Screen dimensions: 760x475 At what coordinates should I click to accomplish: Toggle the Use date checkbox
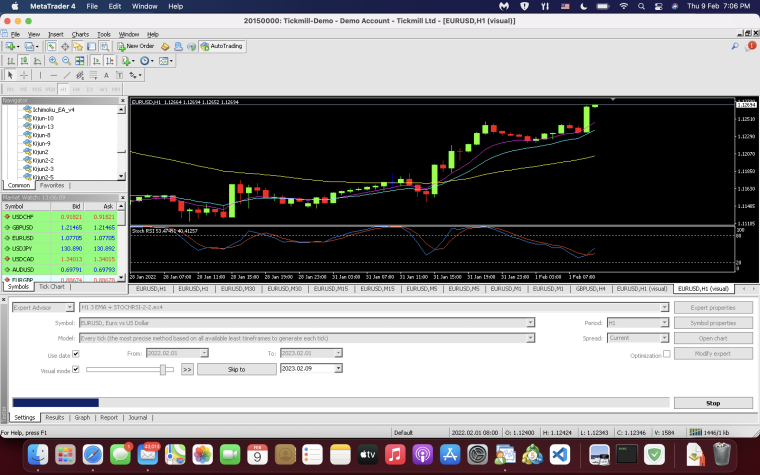(x=76, y=354)
